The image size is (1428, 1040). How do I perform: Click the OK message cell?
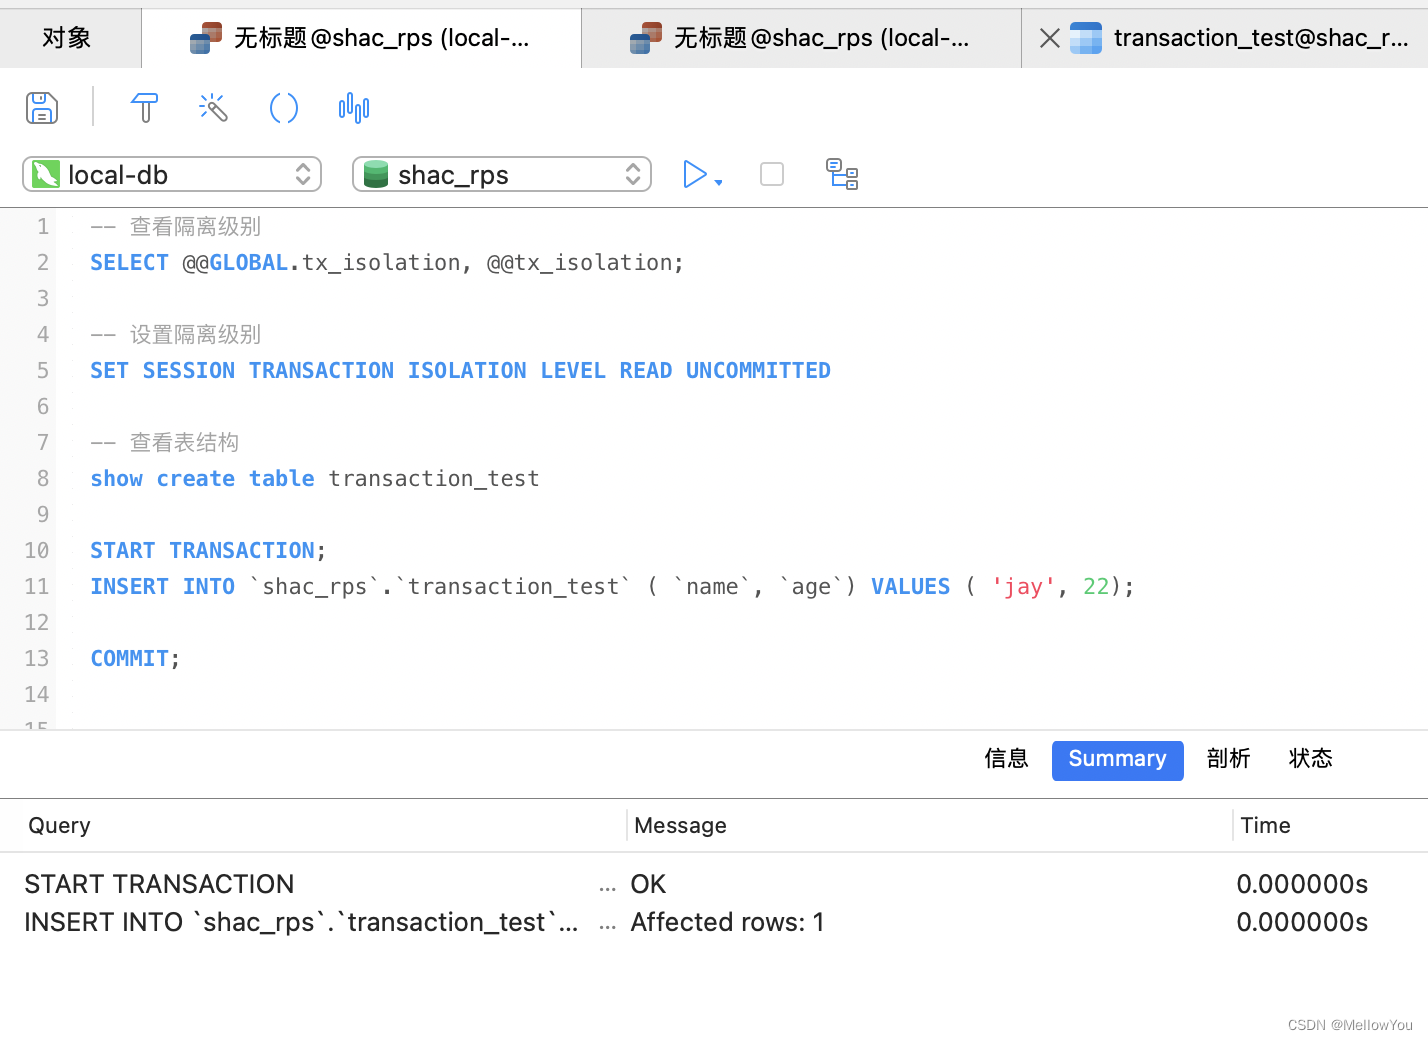tap(648, 884)
